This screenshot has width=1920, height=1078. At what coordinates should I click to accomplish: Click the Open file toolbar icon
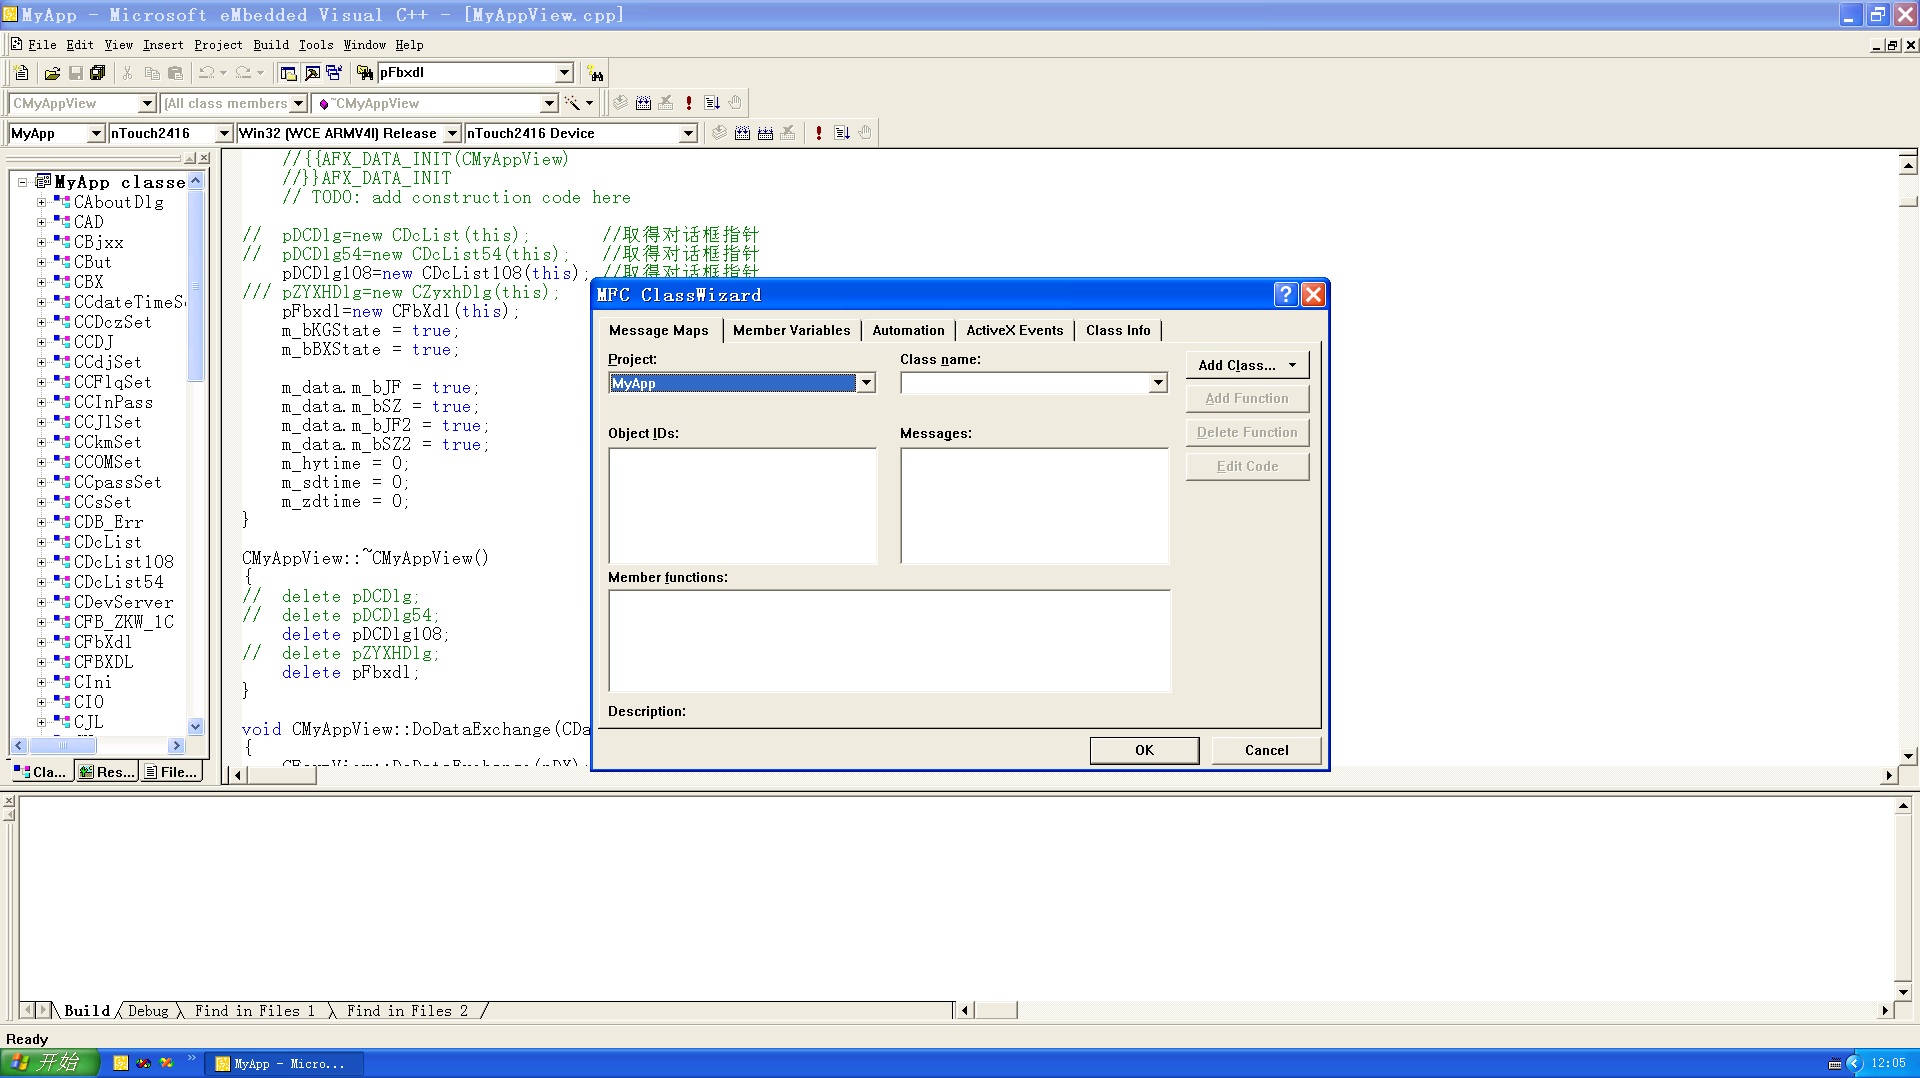tap(52, 73)
